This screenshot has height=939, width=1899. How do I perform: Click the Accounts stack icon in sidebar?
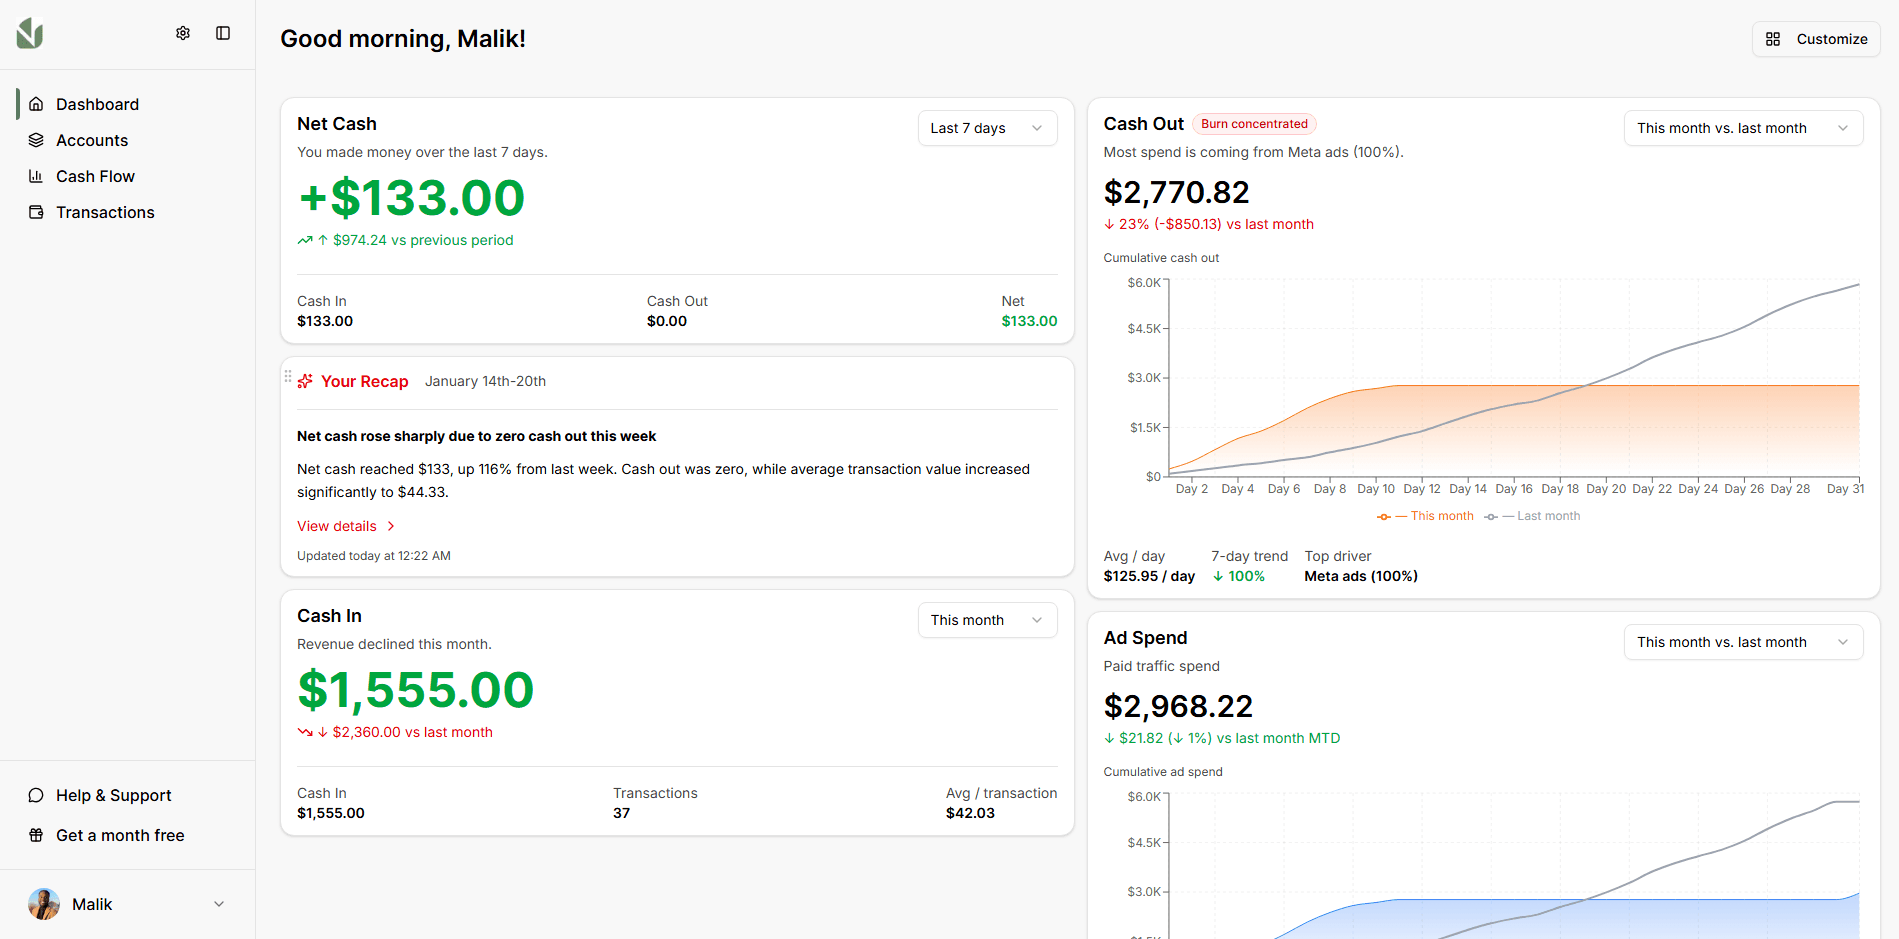tap(37, 140)
